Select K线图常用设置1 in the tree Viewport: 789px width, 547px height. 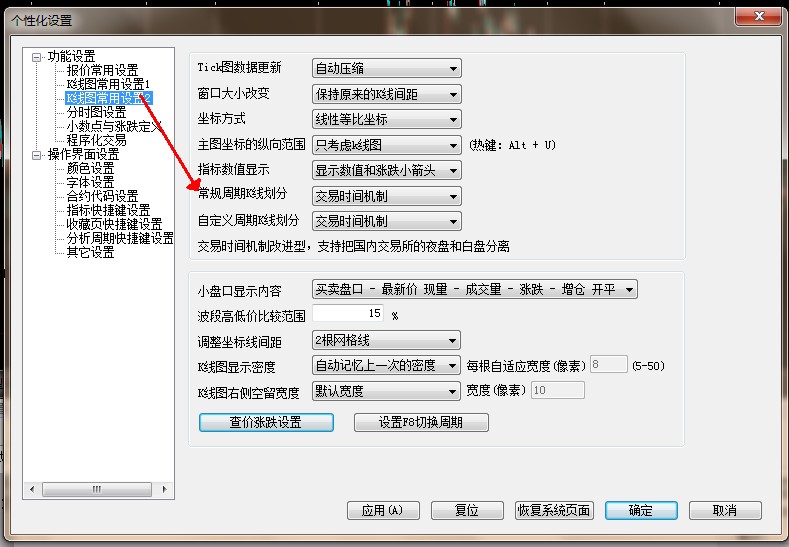pyautogui.click(x=108, y=84)
